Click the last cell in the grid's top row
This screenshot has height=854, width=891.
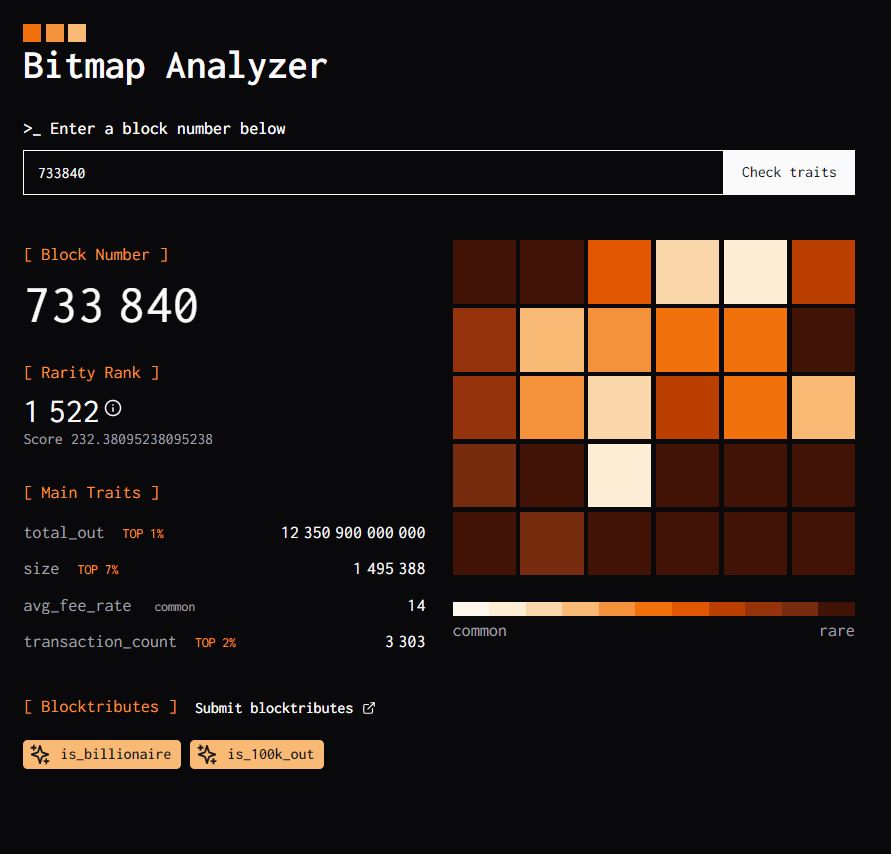tap(823, 272)
